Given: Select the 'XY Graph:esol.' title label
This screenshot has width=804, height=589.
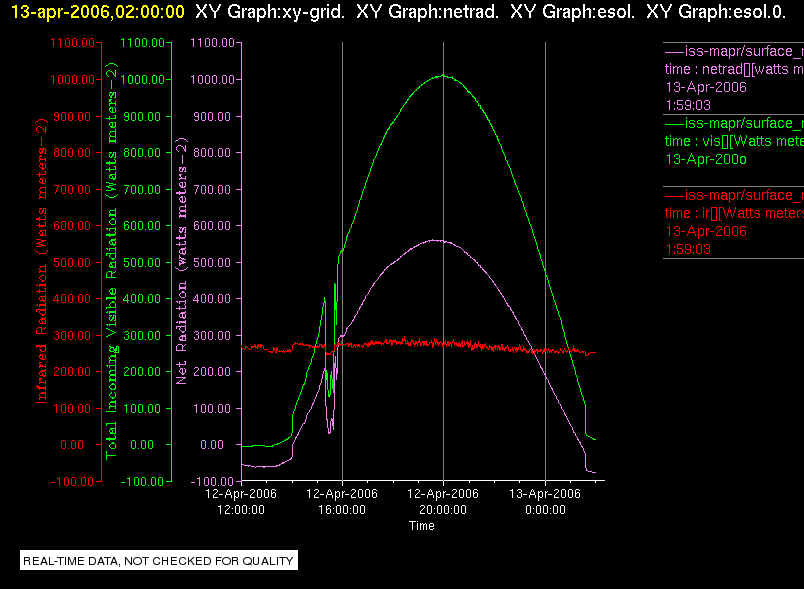Looking at the screenshot, I should pos(572,12).
